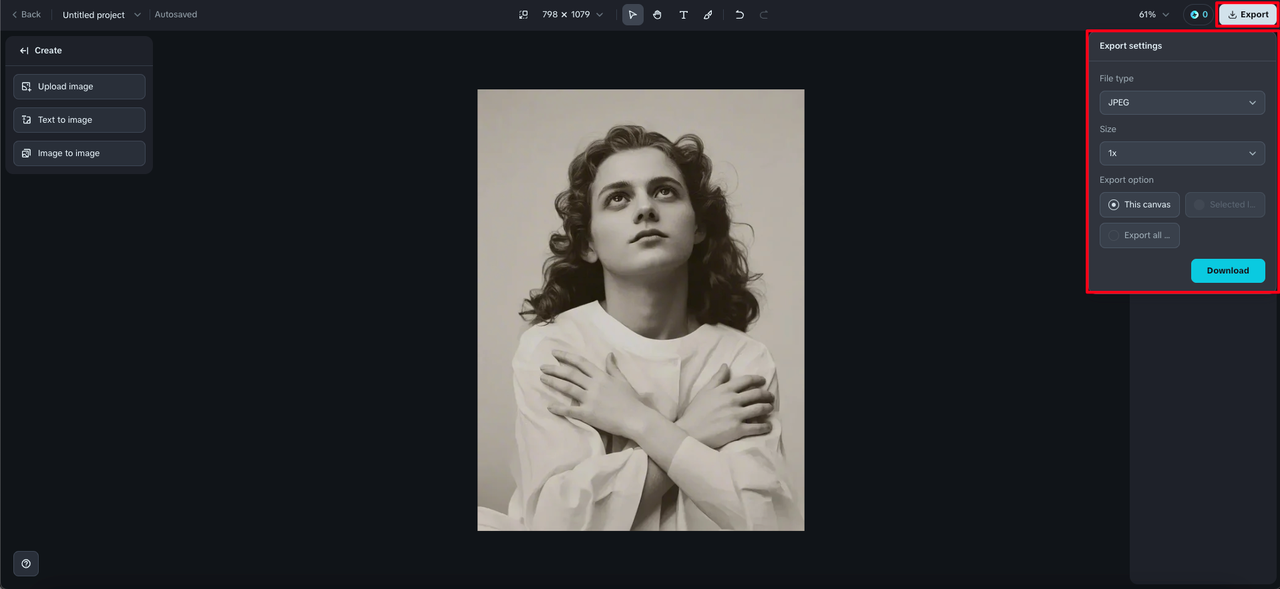The width and height of the screenshot is (1280, 589).
Task: Expand the 1x Size dropdown
Action: pos(1182,153)
